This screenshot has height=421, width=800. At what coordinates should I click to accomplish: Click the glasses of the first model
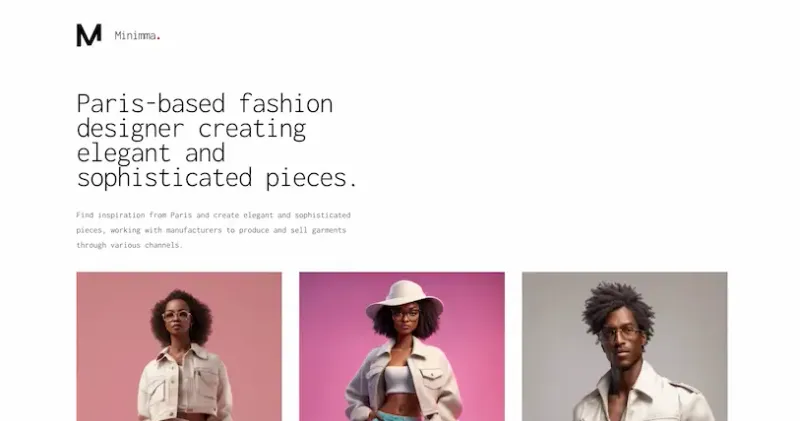[177, 316]
